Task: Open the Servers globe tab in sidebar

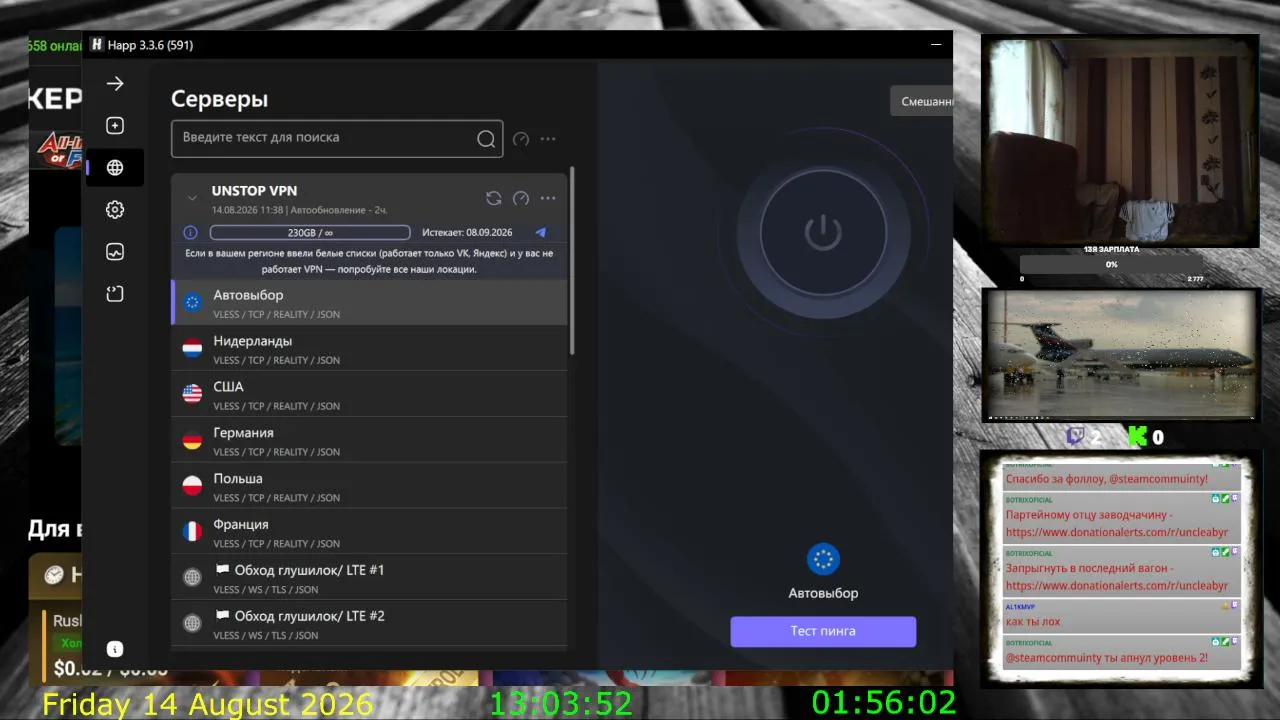Action: 115,168
